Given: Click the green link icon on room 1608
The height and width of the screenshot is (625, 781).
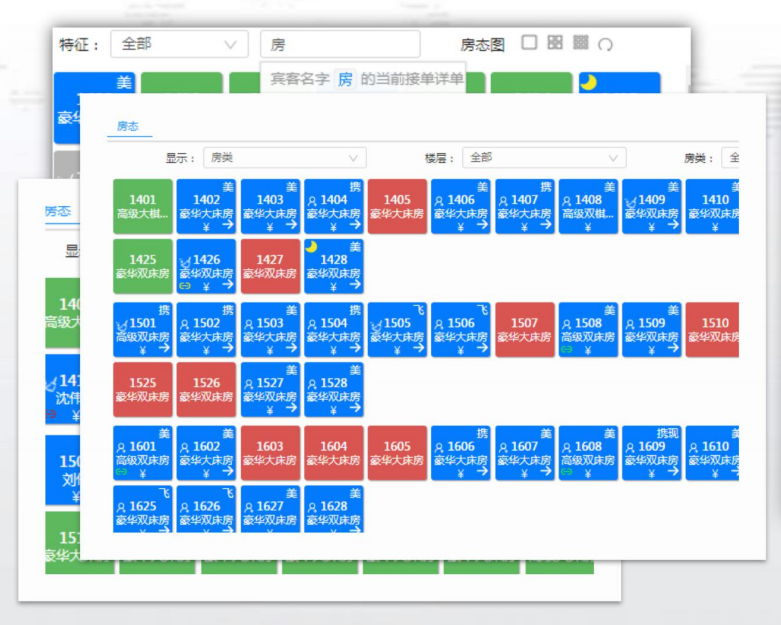Looking at the screenshot, I should pyautogui.click(x=567, y=472).
